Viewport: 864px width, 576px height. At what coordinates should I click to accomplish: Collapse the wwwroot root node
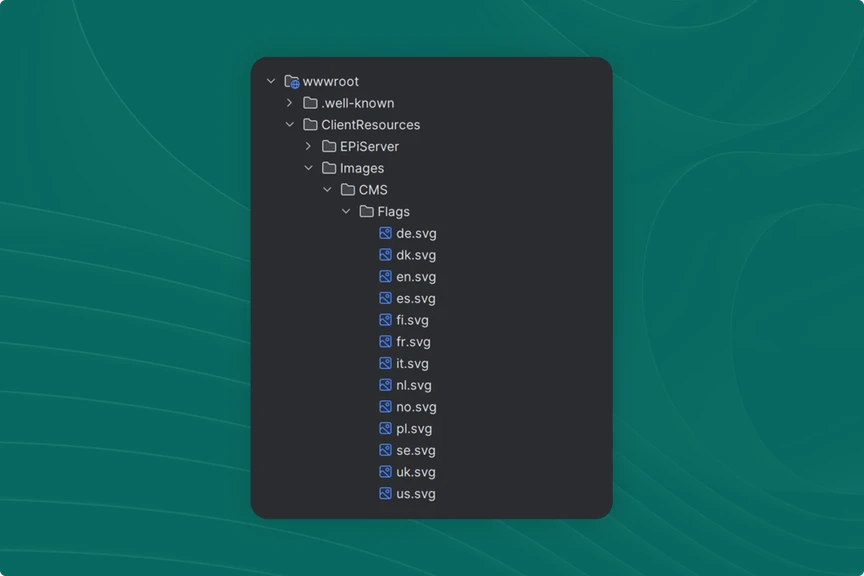coord(271,82)
